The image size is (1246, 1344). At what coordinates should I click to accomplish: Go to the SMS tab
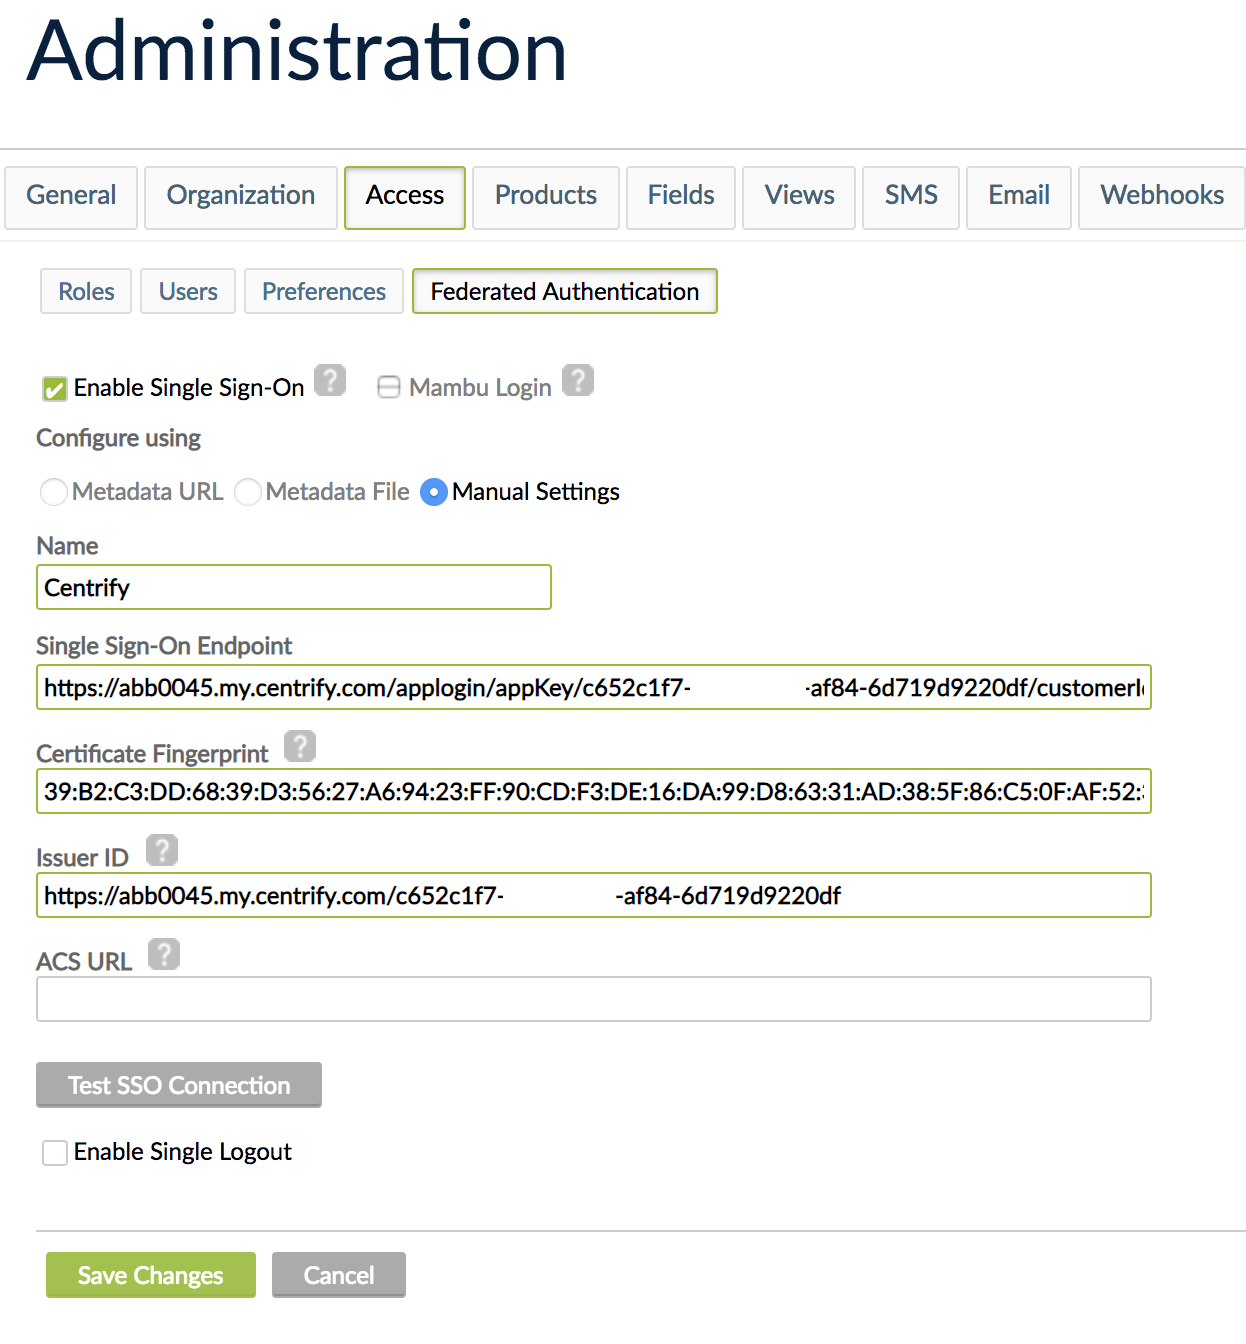click(910, 196)
